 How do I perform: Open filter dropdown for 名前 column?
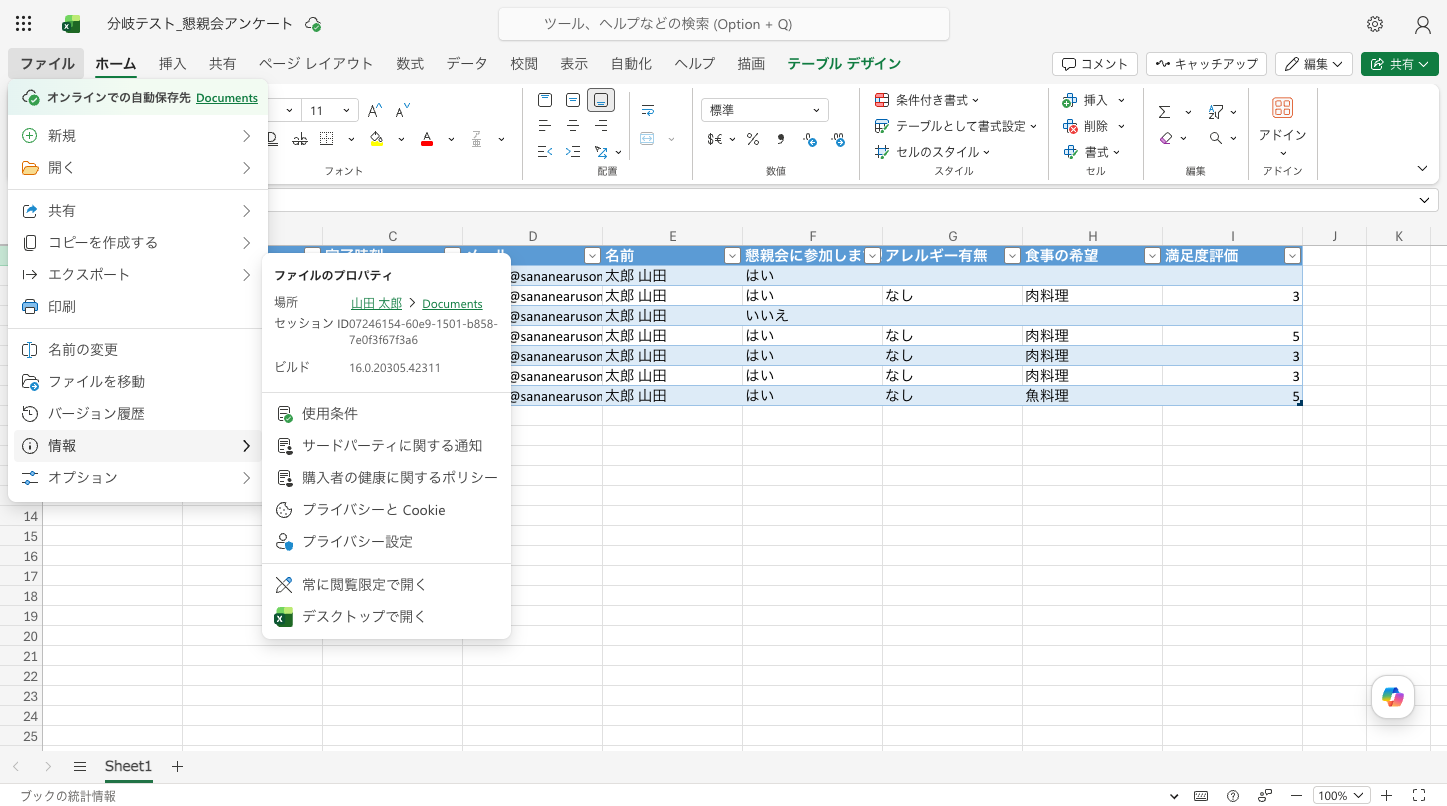pos(732,256)
